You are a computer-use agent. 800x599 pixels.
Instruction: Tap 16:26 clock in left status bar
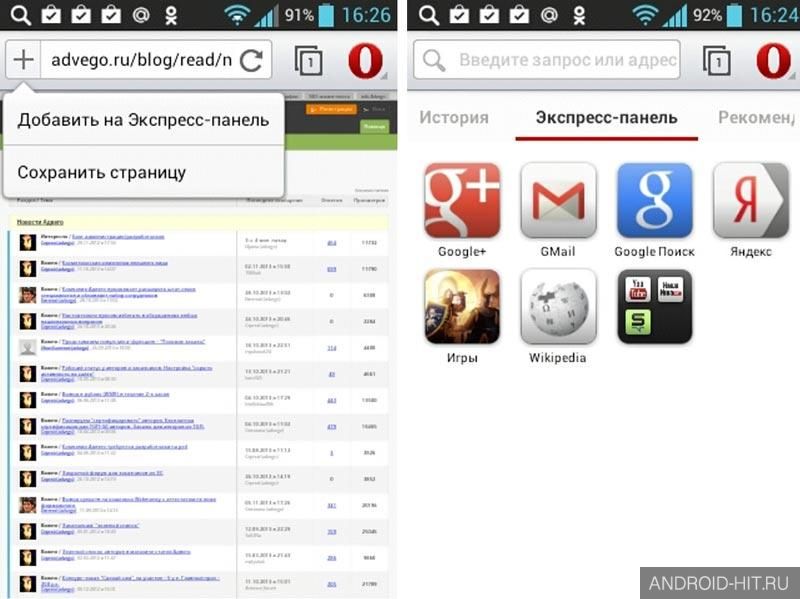(x=366, y=15)
